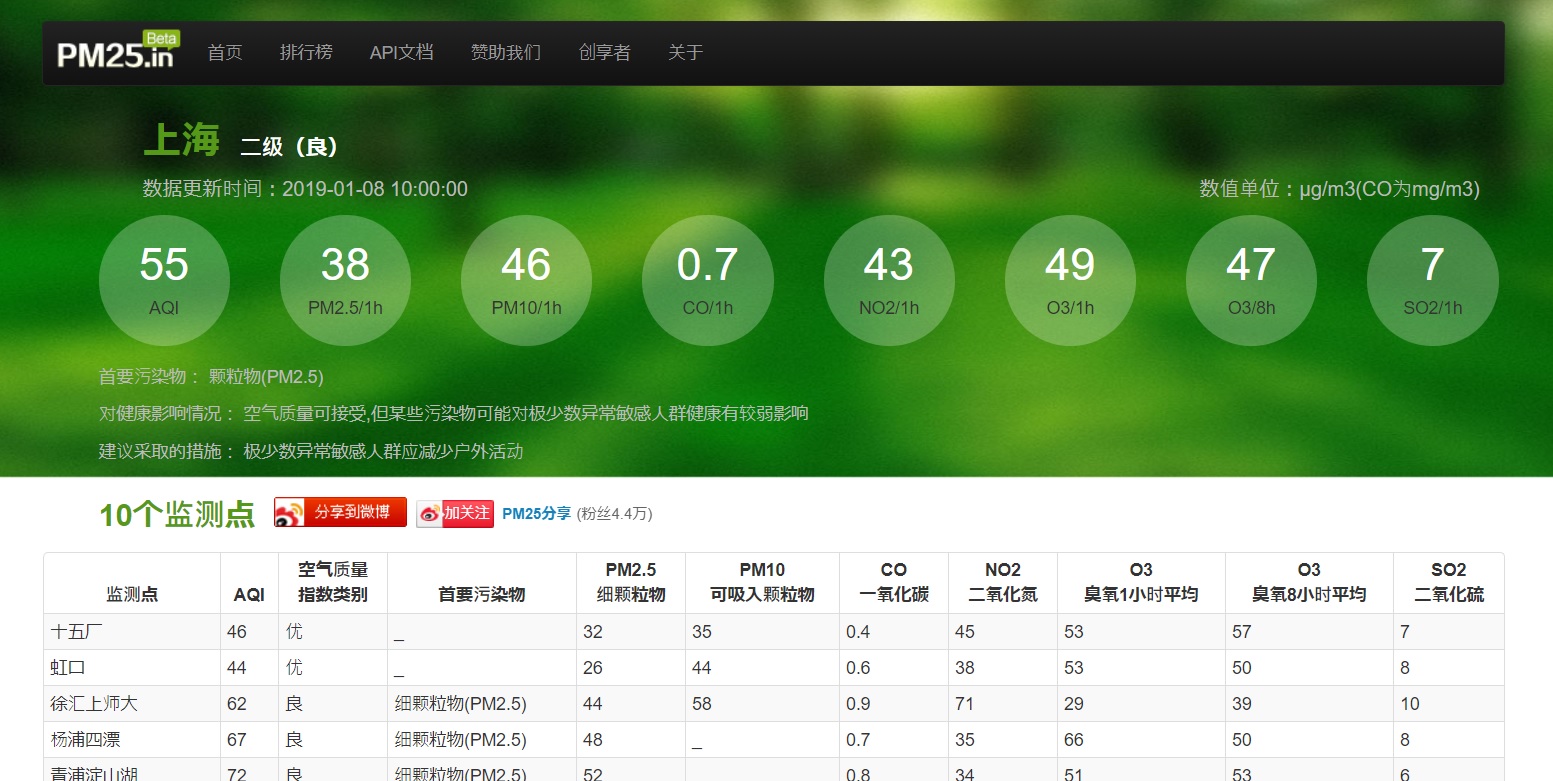Open the 首页 home menu item
The width and height of the screenshot is (1553, 781).
point(225,52)
